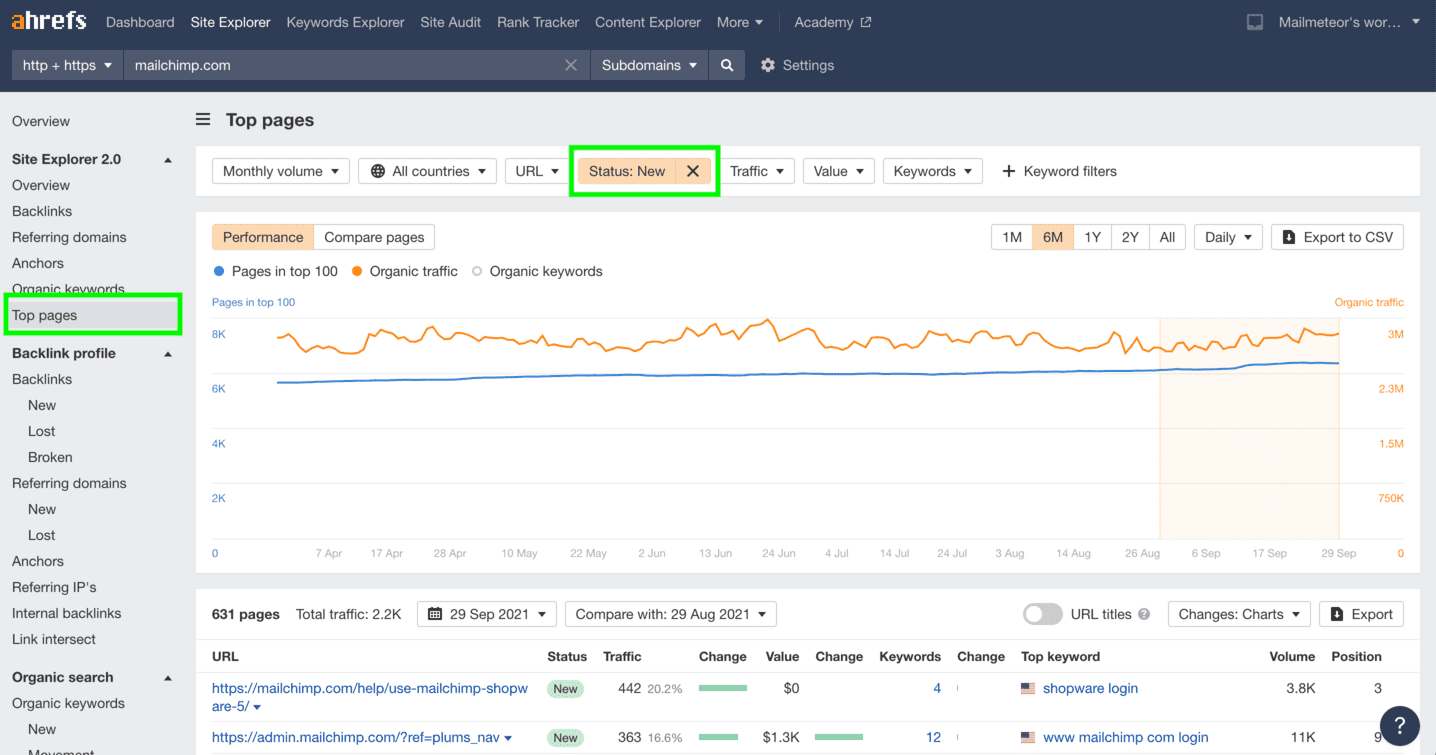
Task: Open Content Explorer
Action: [x=648, y=22]
